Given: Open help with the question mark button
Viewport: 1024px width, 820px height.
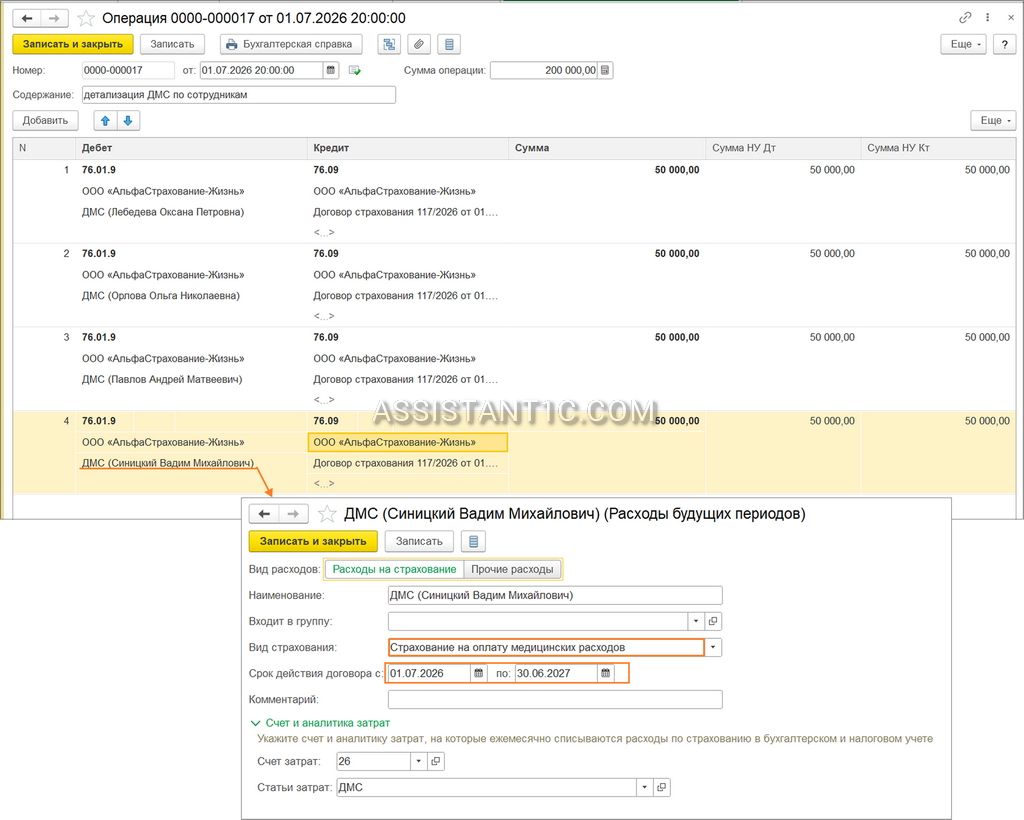Looking at the screenshot, I should [1004, 44].
